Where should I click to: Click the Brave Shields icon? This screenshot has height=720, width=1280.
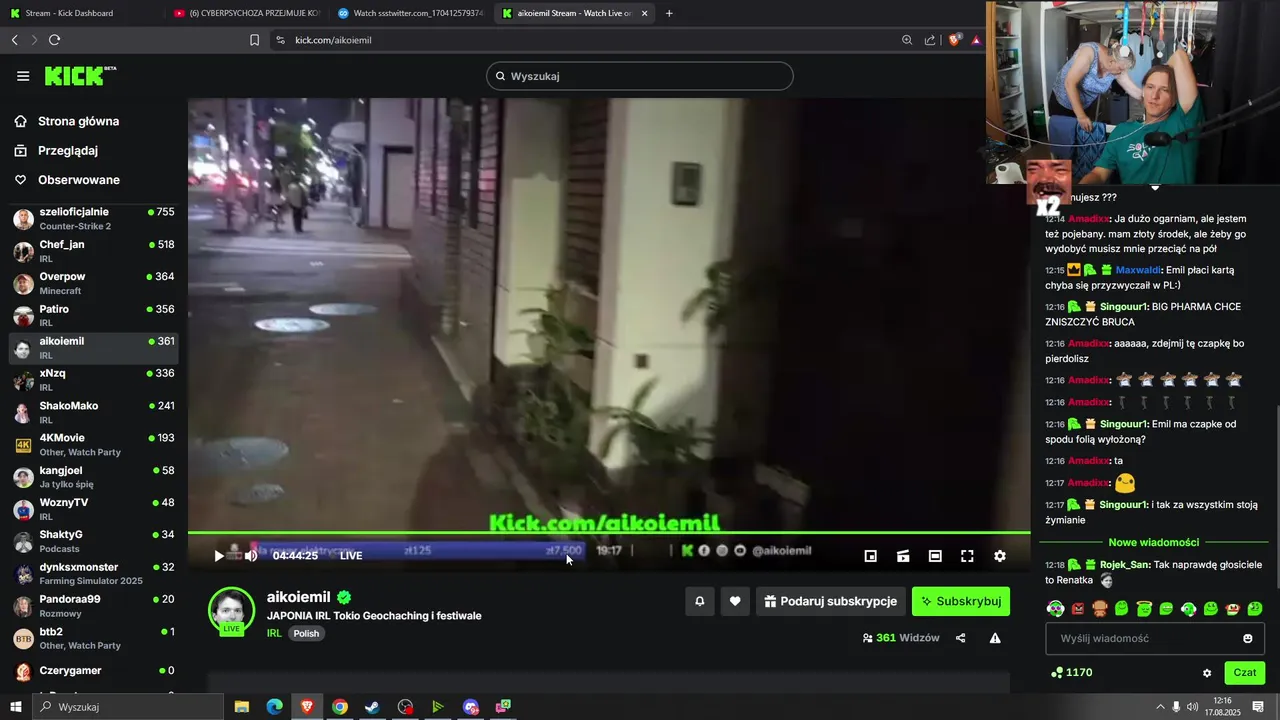click(x=954, y=40)
